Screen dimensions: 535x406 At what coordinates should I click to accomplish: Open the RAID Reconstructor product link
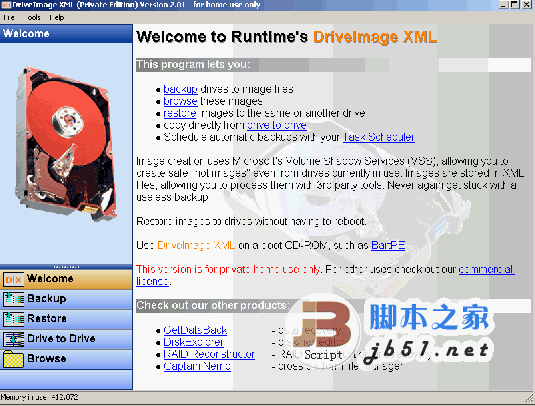209,354
